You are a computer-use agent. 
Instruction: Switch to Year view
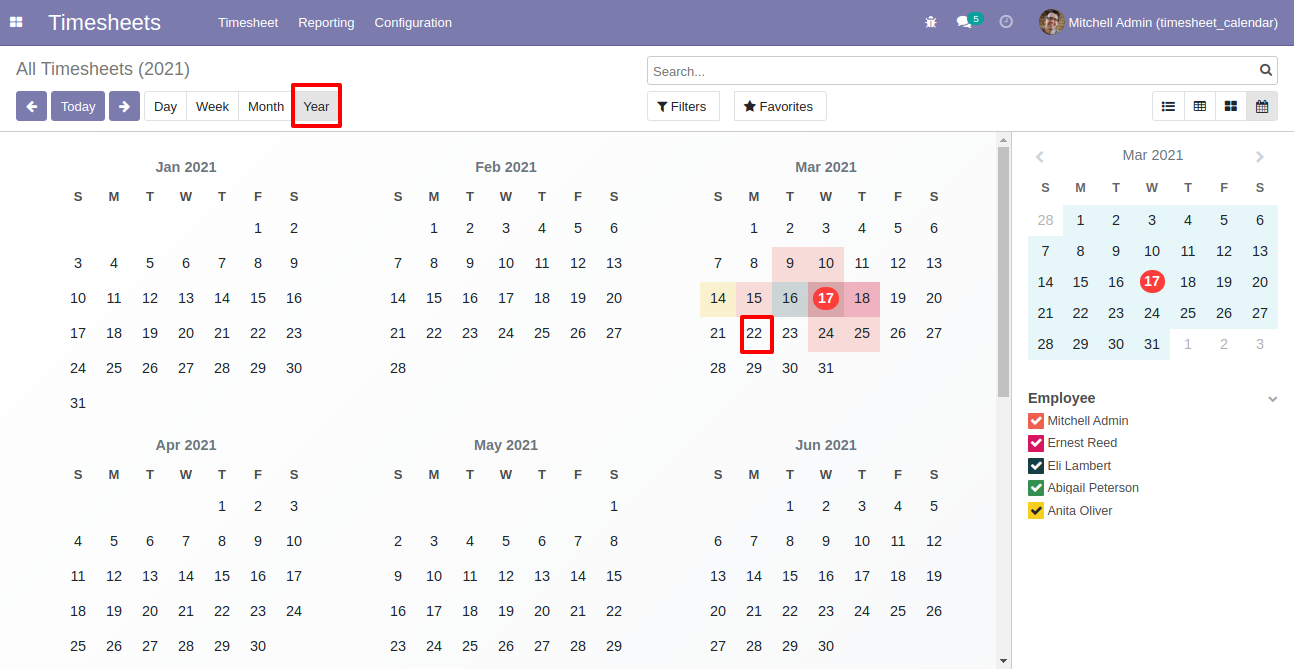[x=316, y=106]
